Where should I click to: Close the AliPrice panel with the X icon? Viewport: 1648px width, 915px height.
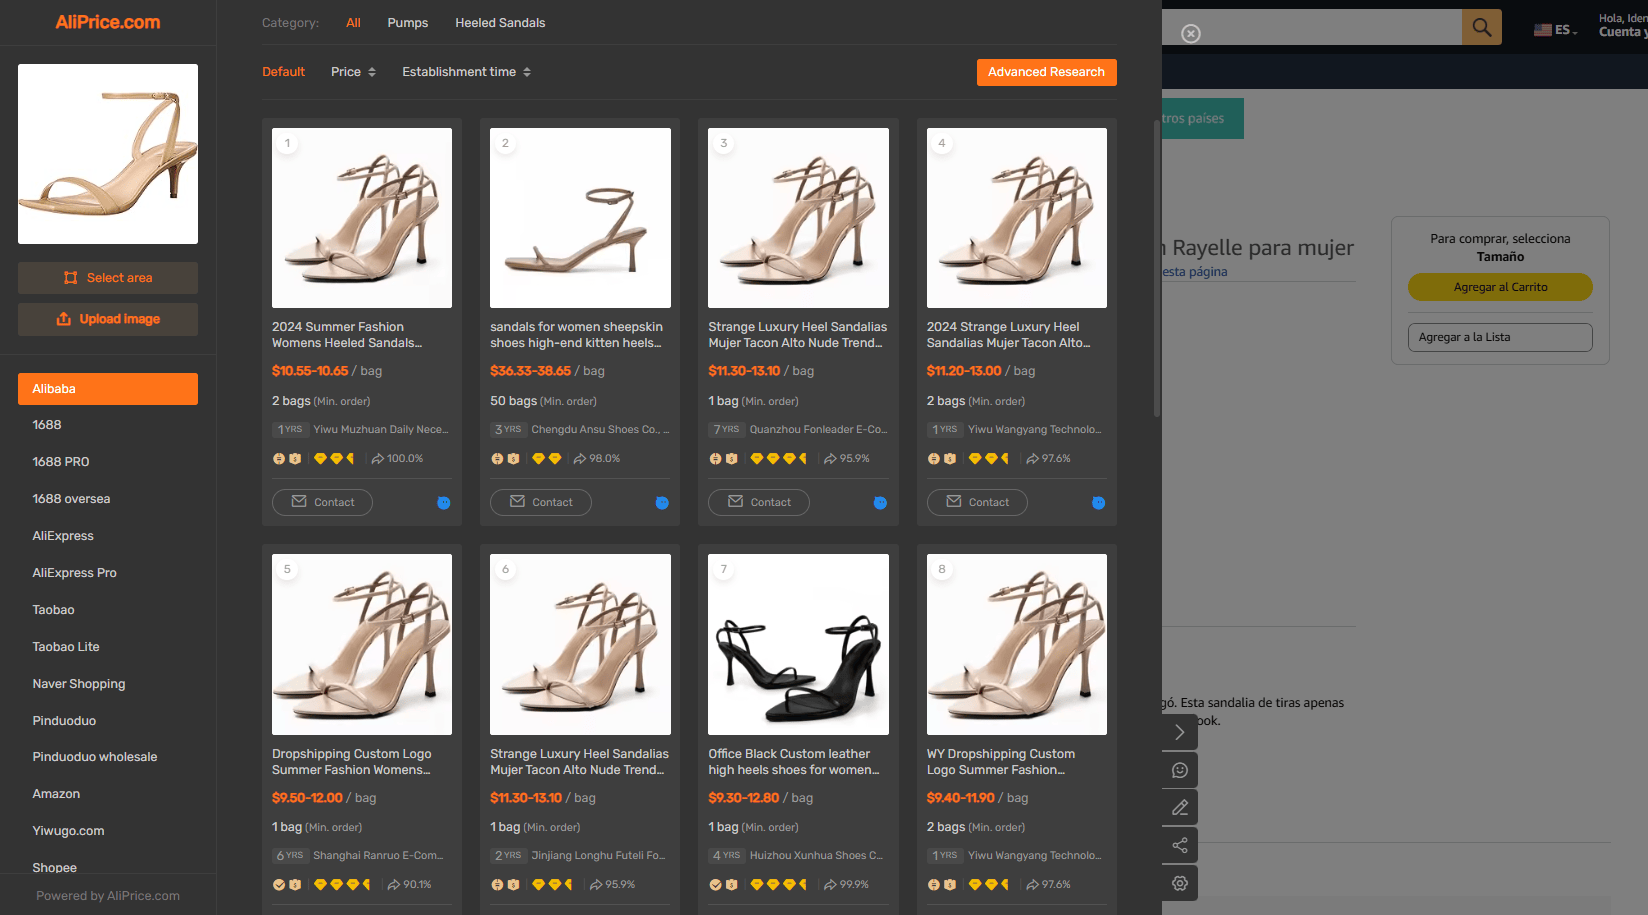(1191, 34)
